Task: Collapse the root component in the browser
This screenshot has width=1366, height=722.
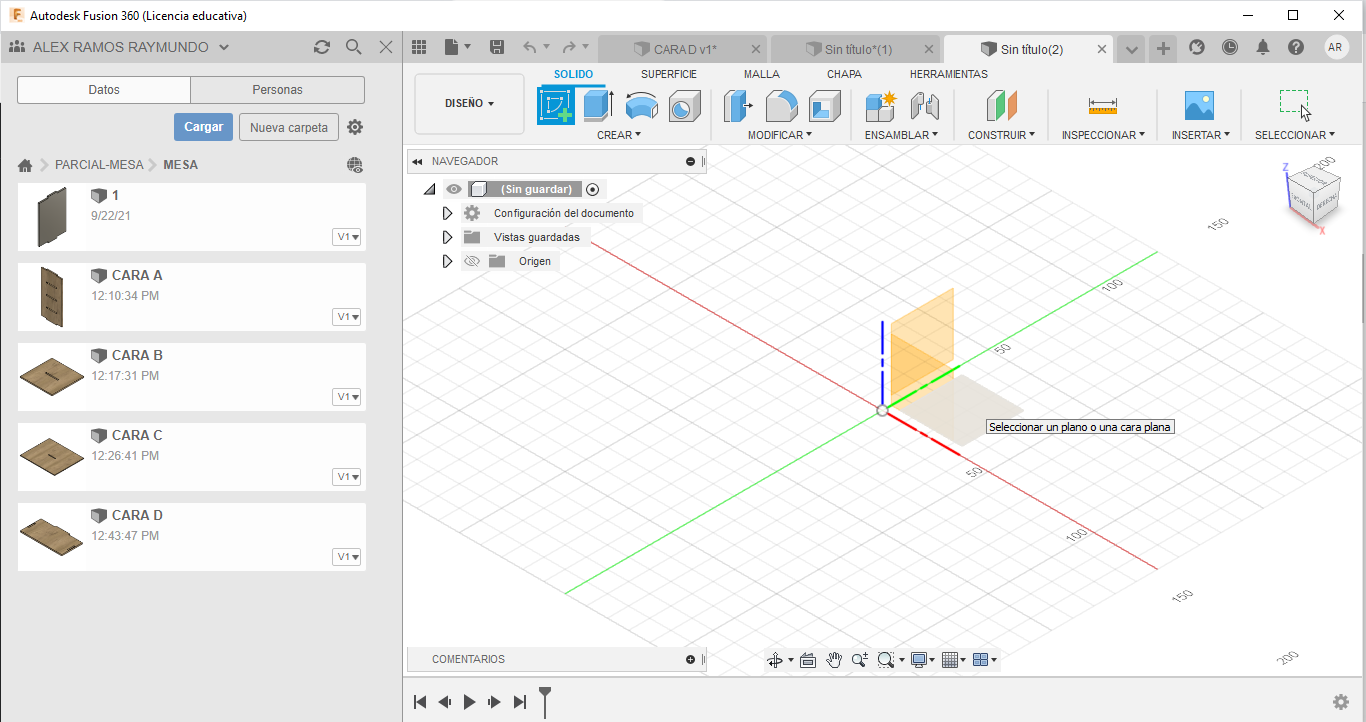Action: coord(430,189)
